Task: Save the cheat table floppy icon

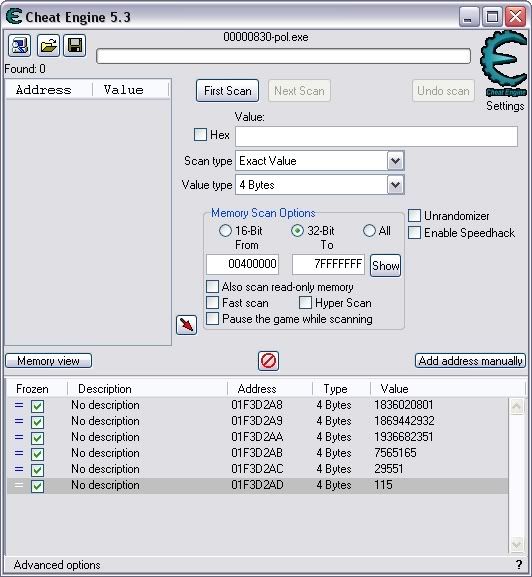Action: point(75,46)
